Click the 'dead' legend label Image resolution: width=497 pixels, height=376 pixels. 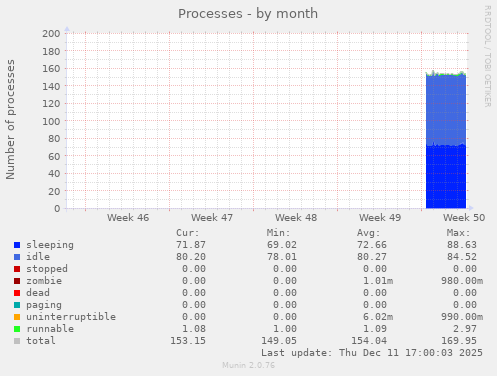tap(38, 293)
